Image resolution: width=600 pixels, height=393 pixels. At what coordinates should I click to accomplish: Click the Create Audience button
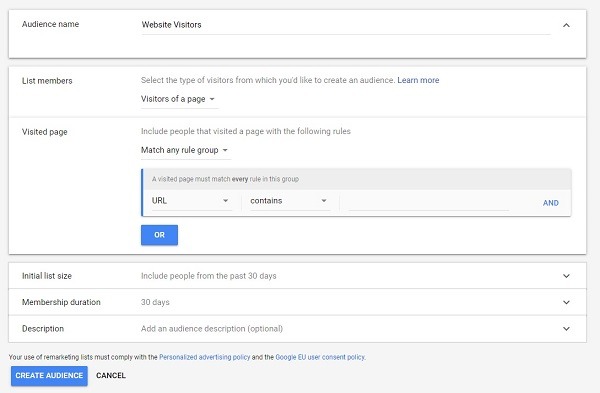pyautogui.click(x=49, y=375)
